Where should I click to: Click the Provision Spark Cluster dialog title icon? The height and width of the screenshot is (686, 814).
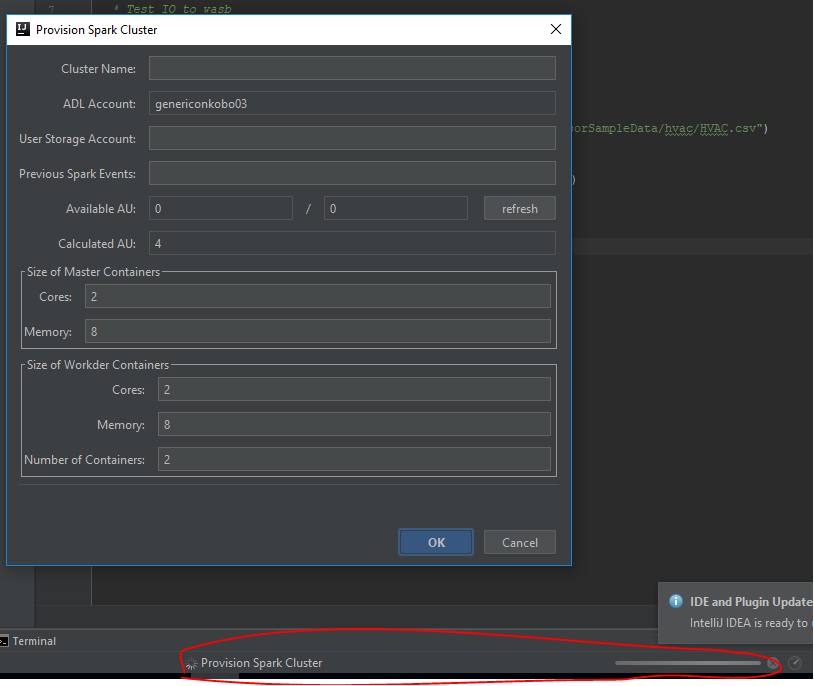point(22,29)
